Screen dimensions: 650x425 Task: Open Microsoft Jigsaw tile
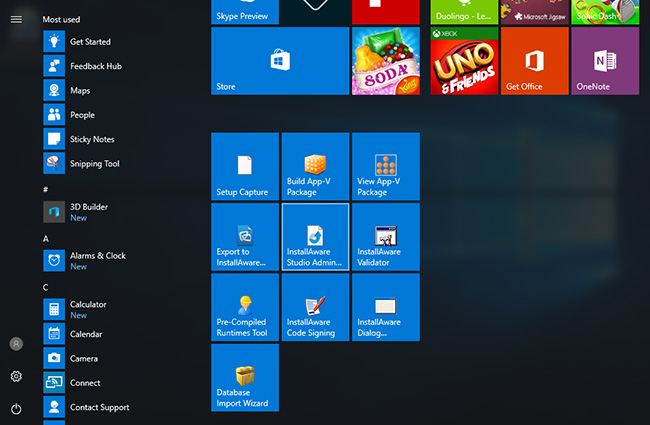point(535,12)
